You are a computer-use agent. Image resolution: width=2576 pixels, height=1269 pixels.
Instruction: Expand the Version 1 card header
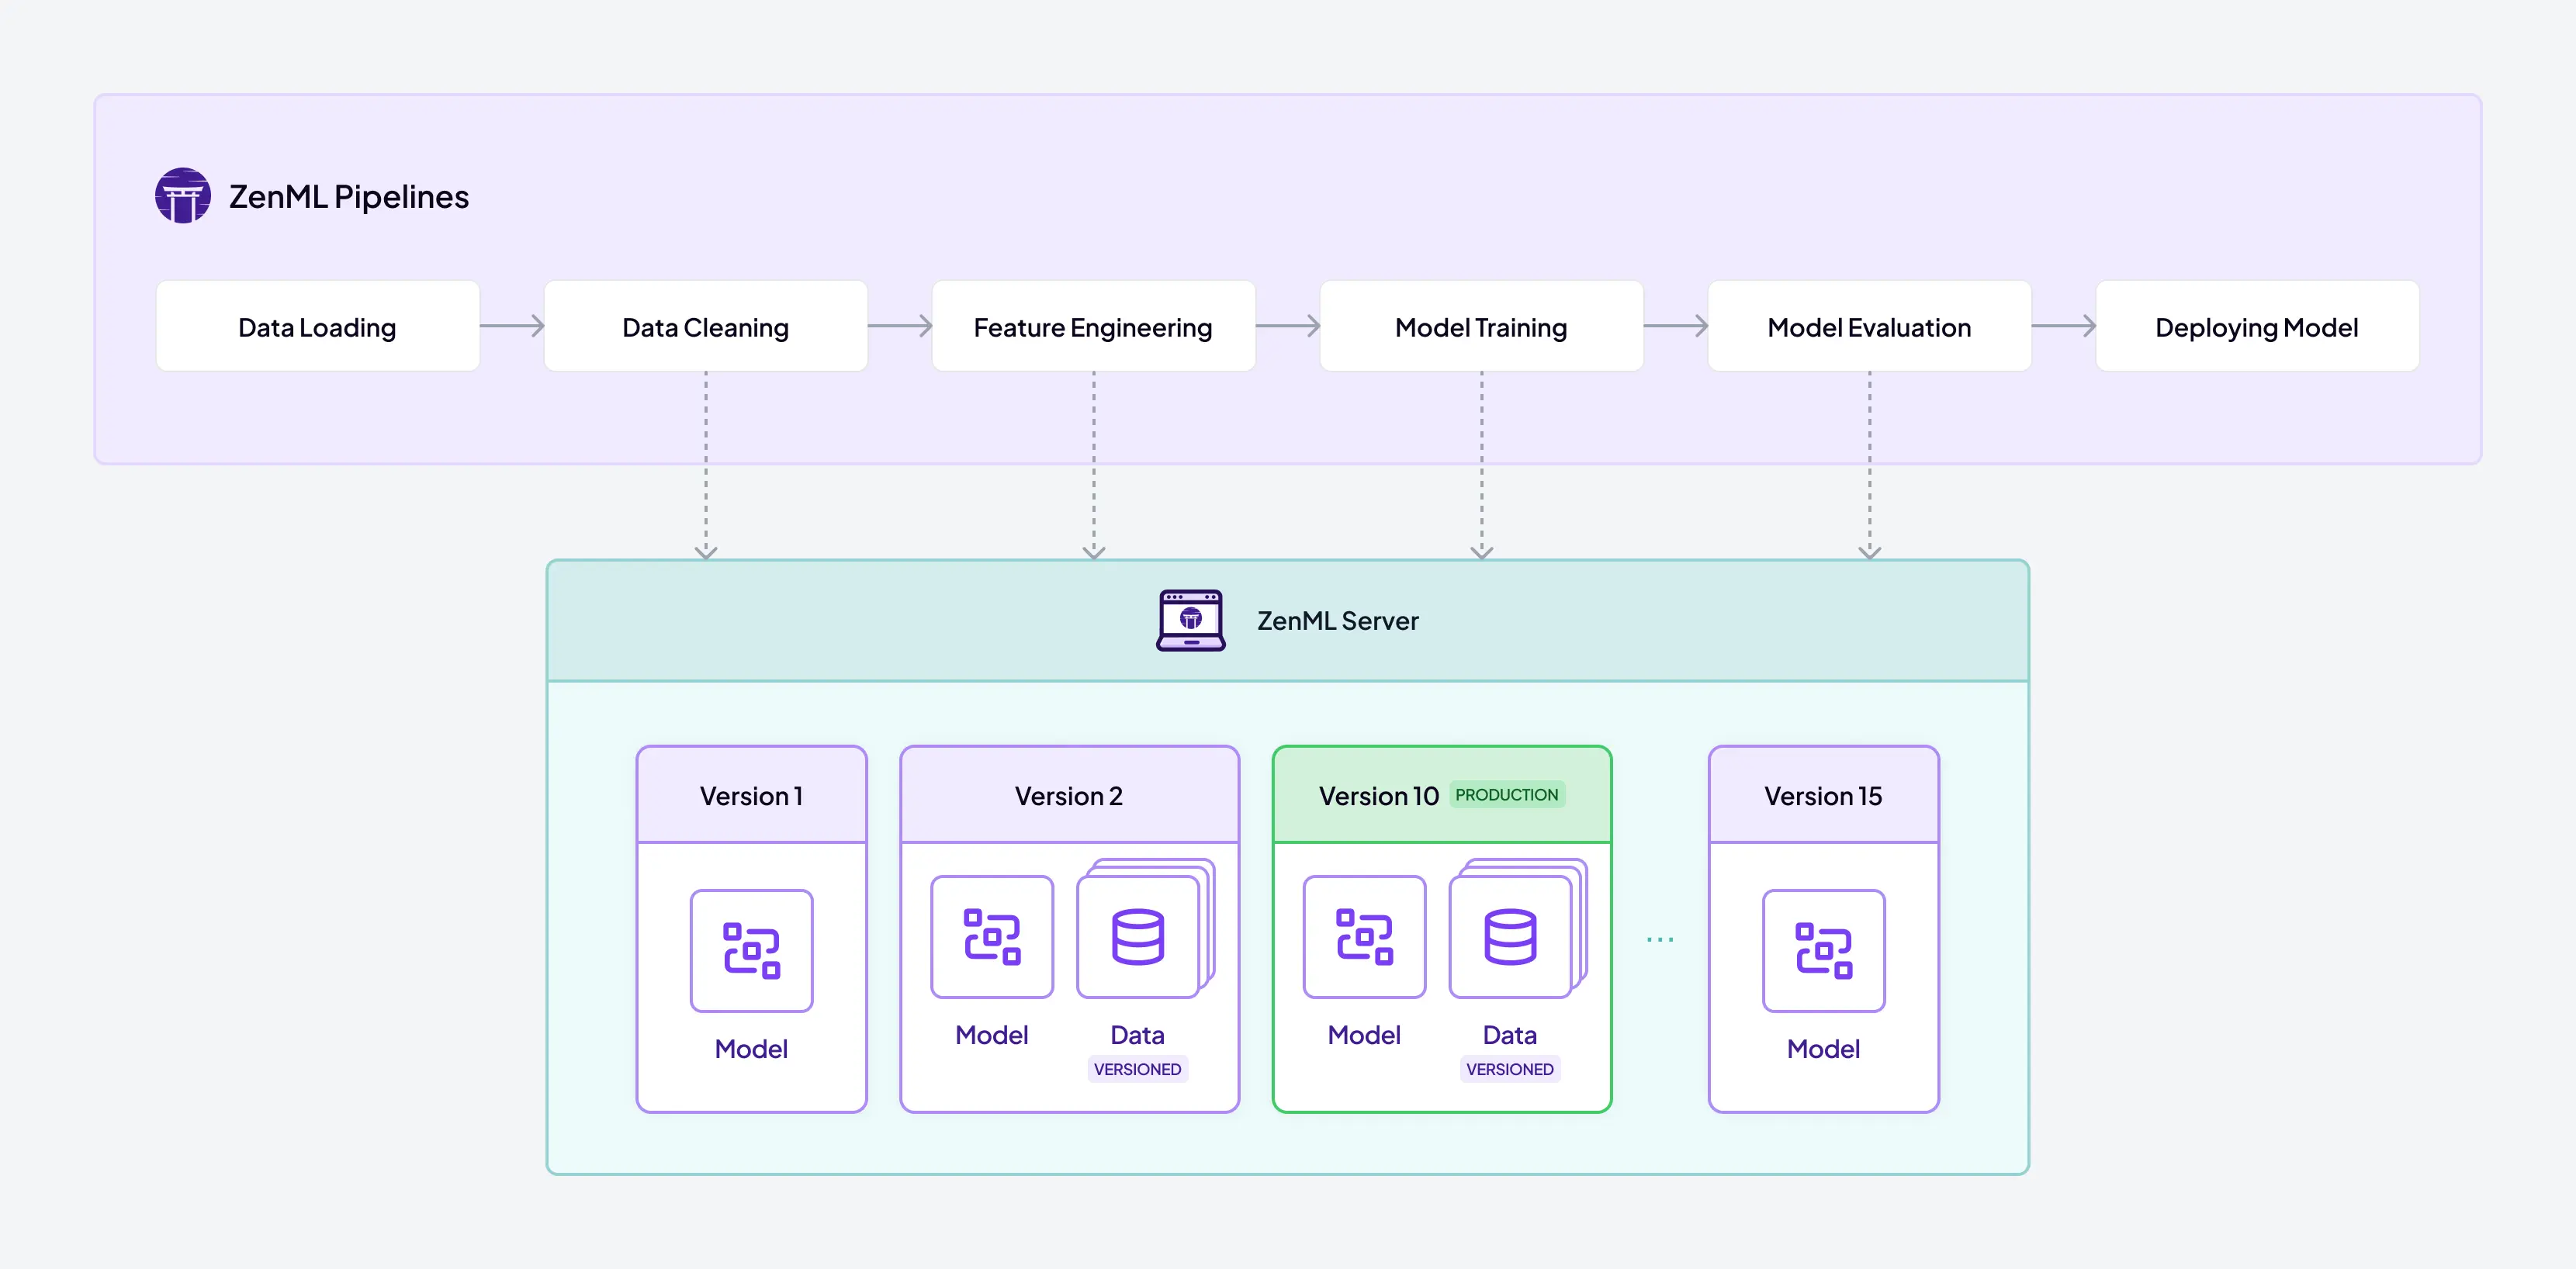pyautogui.click(x=751, y=795)
